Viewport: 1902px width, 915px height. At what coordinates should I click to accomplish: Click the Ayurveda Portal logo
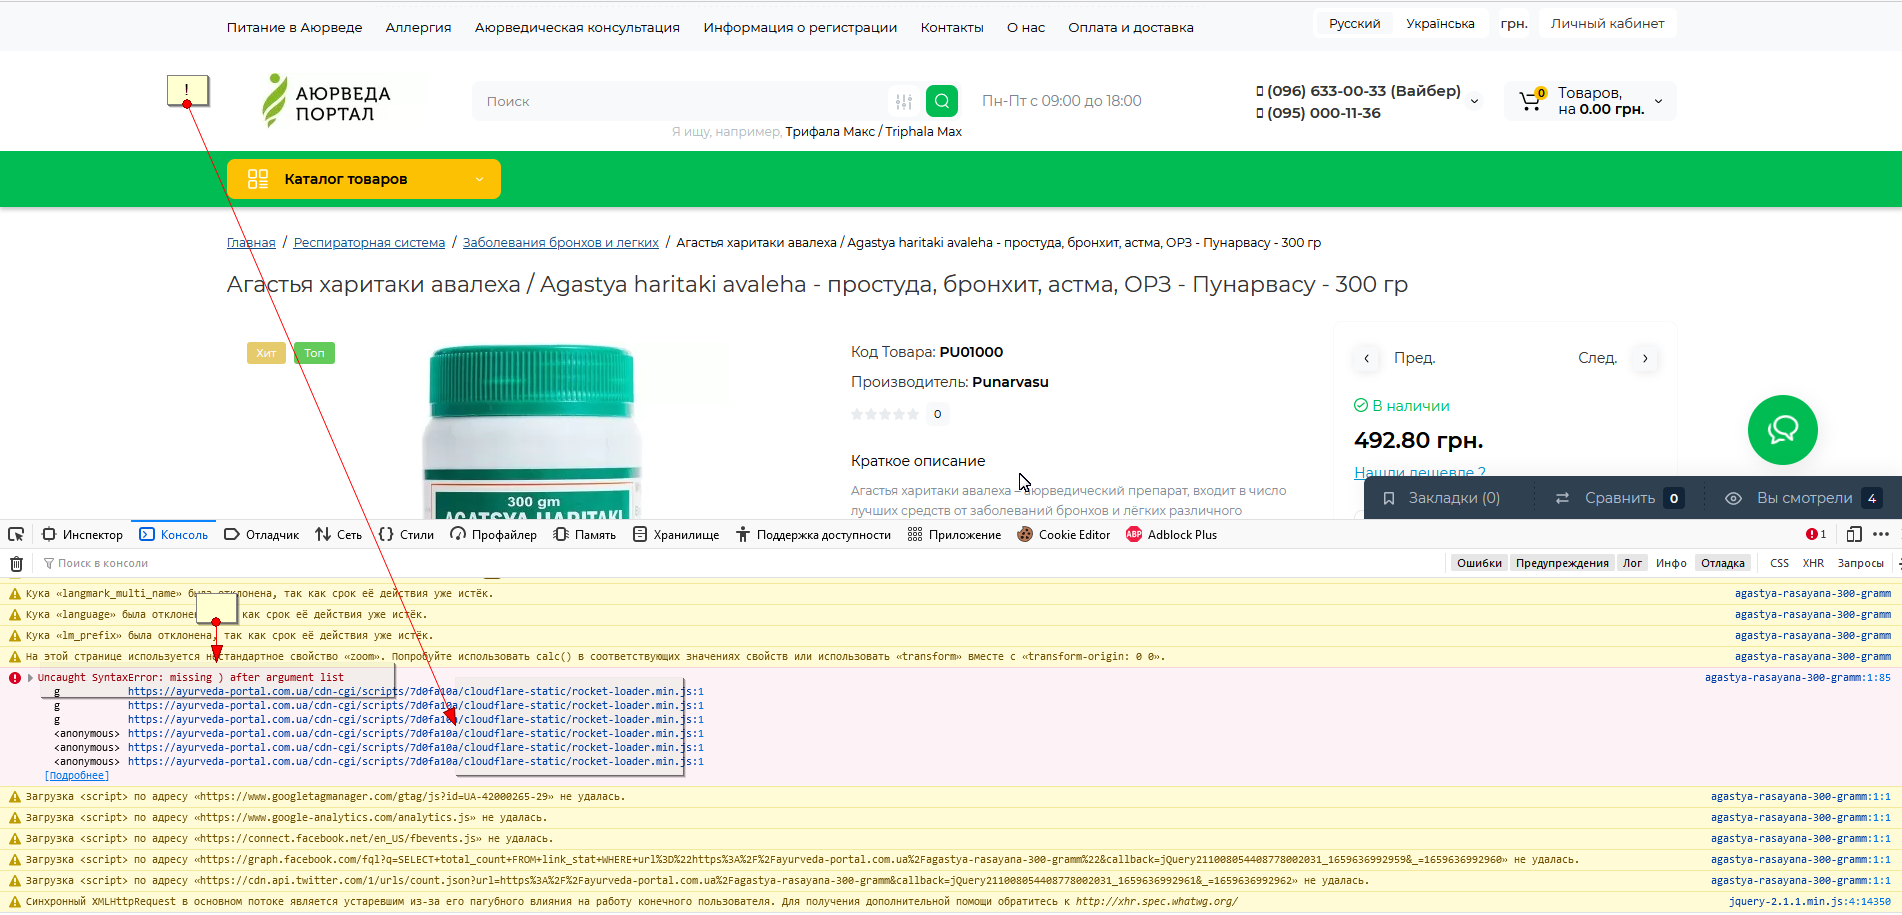[x=327, y=100]
